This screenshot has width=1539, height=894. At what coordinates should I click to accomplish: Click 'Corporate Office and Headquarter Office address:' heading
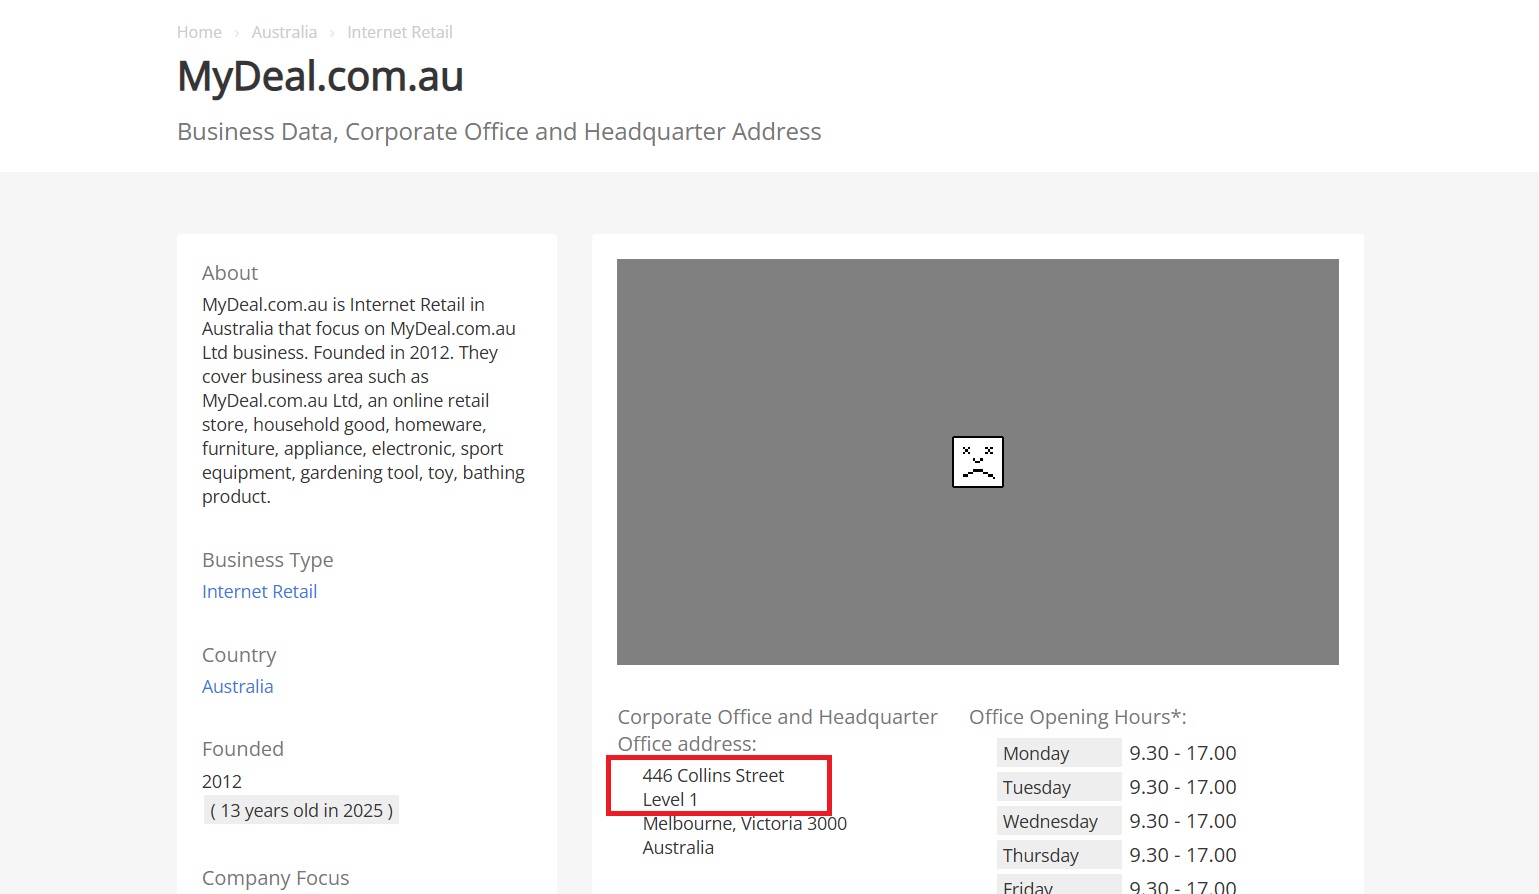click(x=778, y=730)
